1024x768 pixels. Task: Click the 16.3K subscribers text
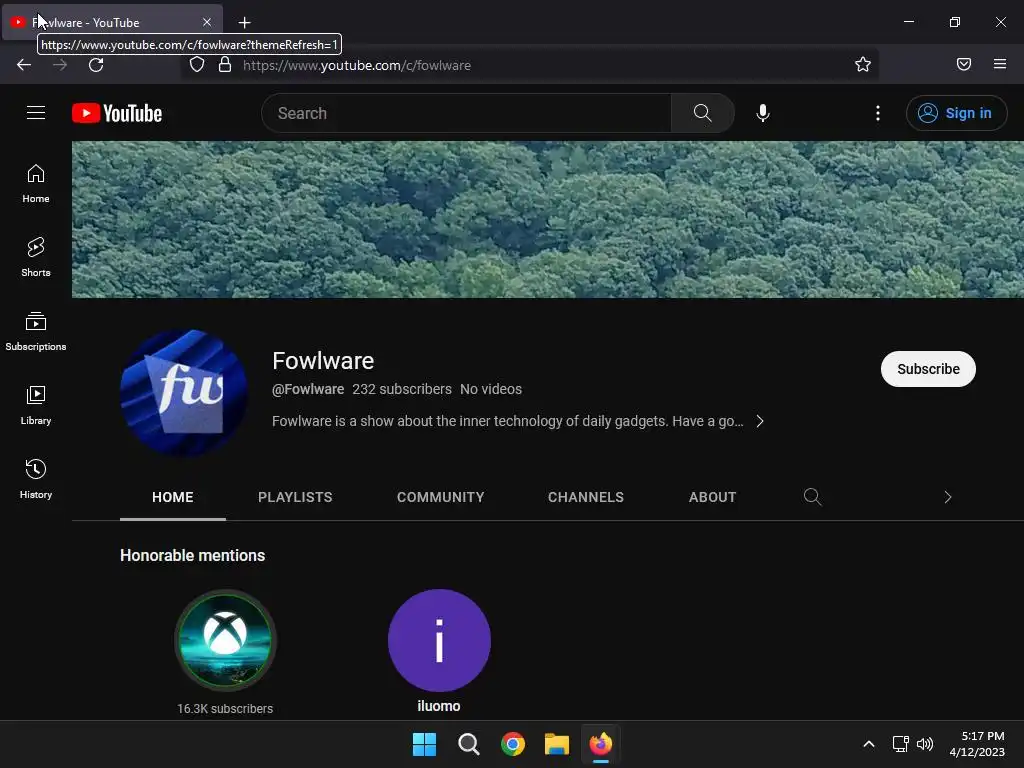225,709
